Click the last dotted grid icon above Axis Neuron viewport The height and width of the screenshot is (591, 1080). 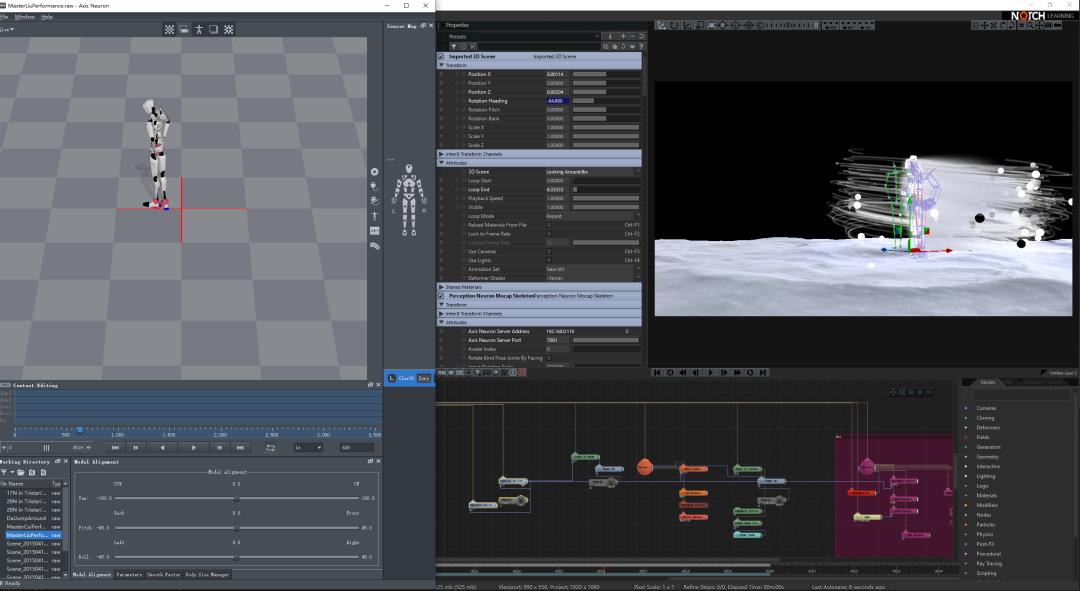pyautogui.click(x=229, y=30)
